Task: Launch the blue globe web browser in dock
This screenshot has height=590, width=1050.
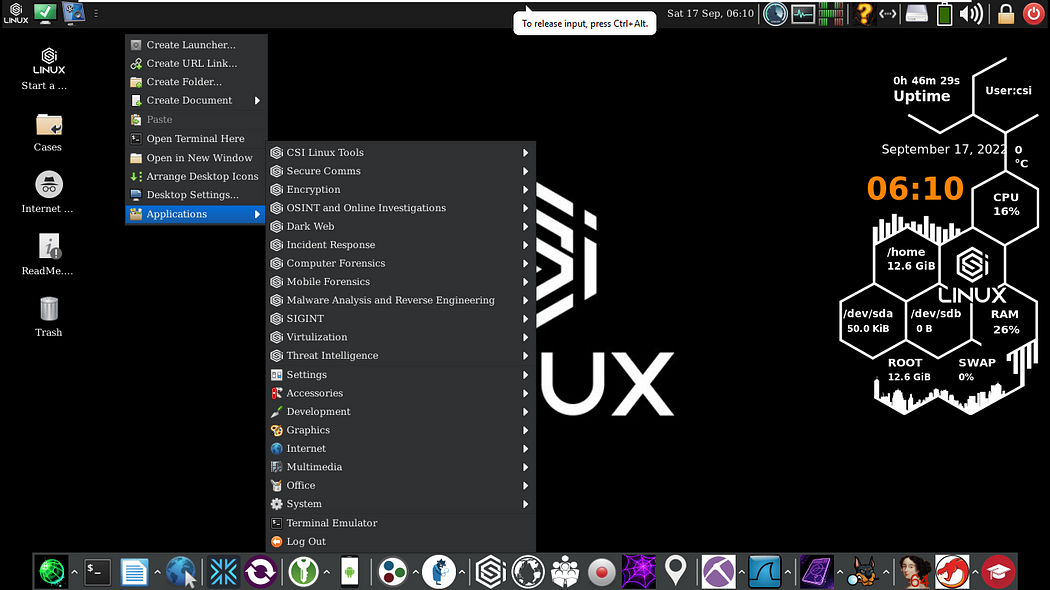Action: pos(181,573)
